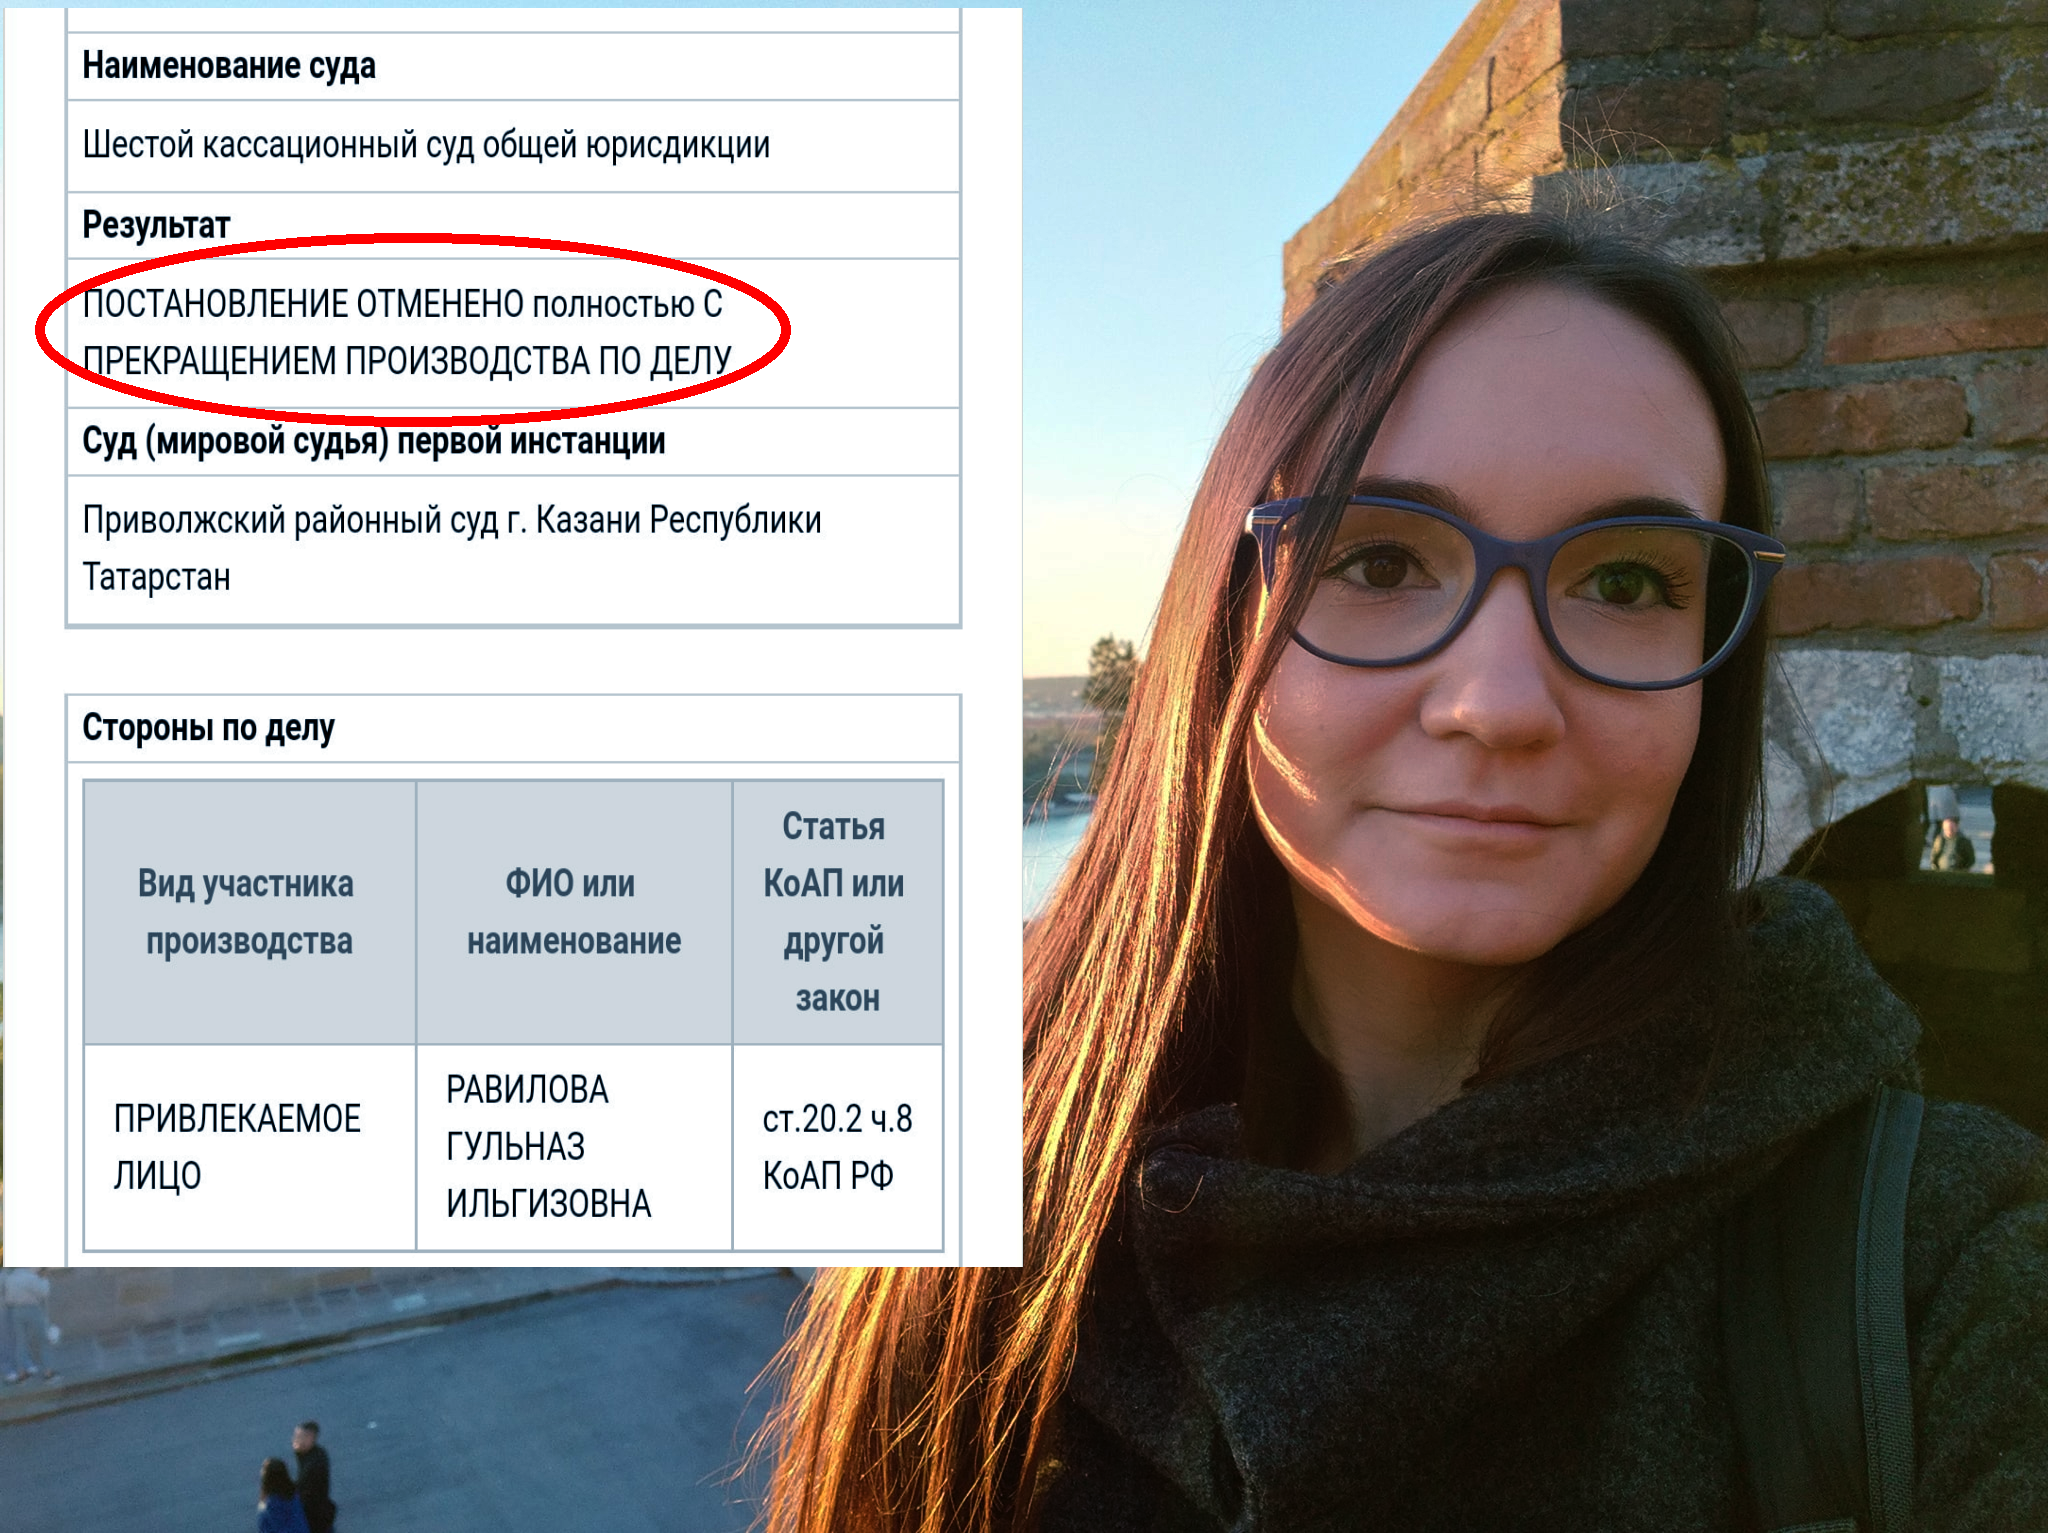Click the name cell 'РАВИЛОВА ГУЛЬНАЗ ИЛЬГИЗОВНА'
This screenshot has height=1533, width=2048.
(574, 1147)
